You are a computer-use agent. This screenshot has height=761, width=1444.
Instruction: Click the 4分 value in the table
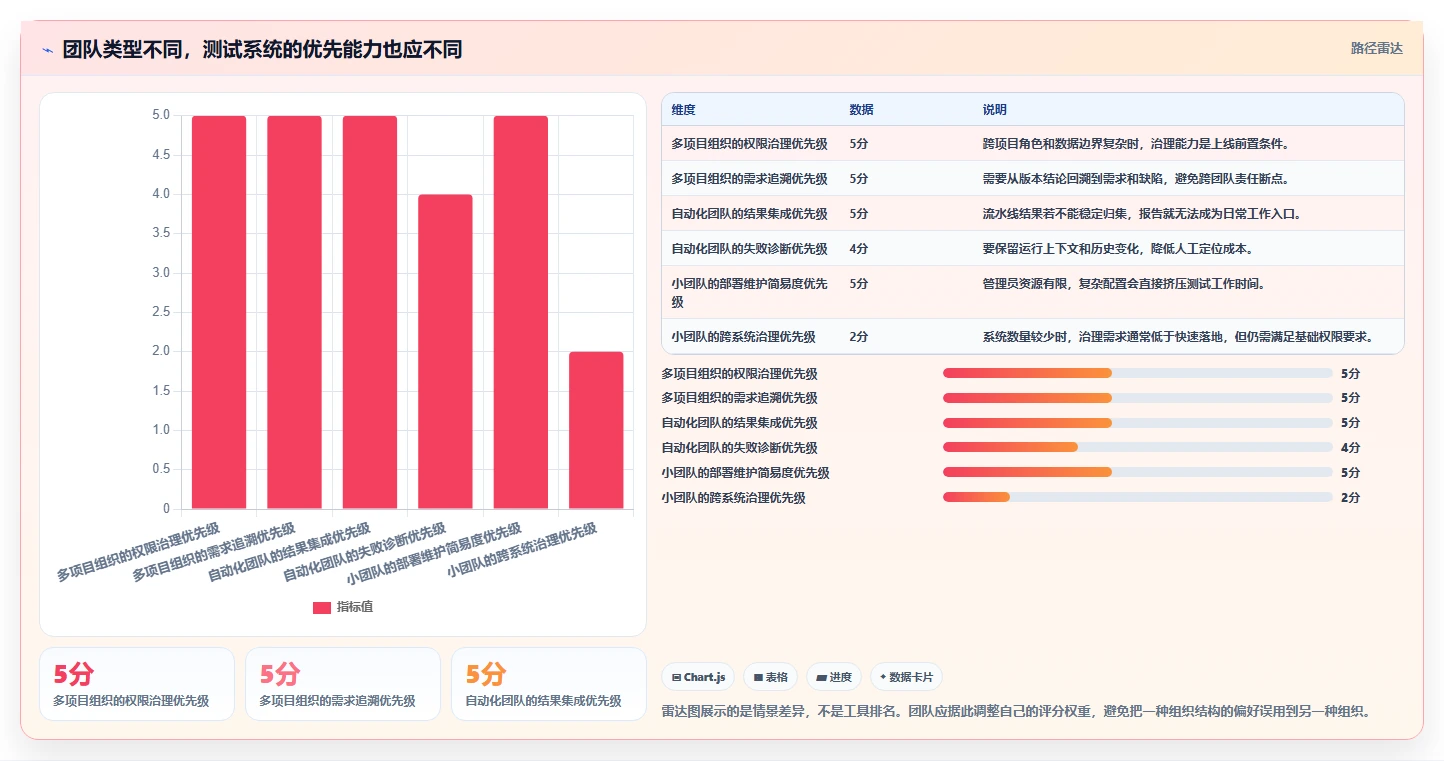click(858, 249)
